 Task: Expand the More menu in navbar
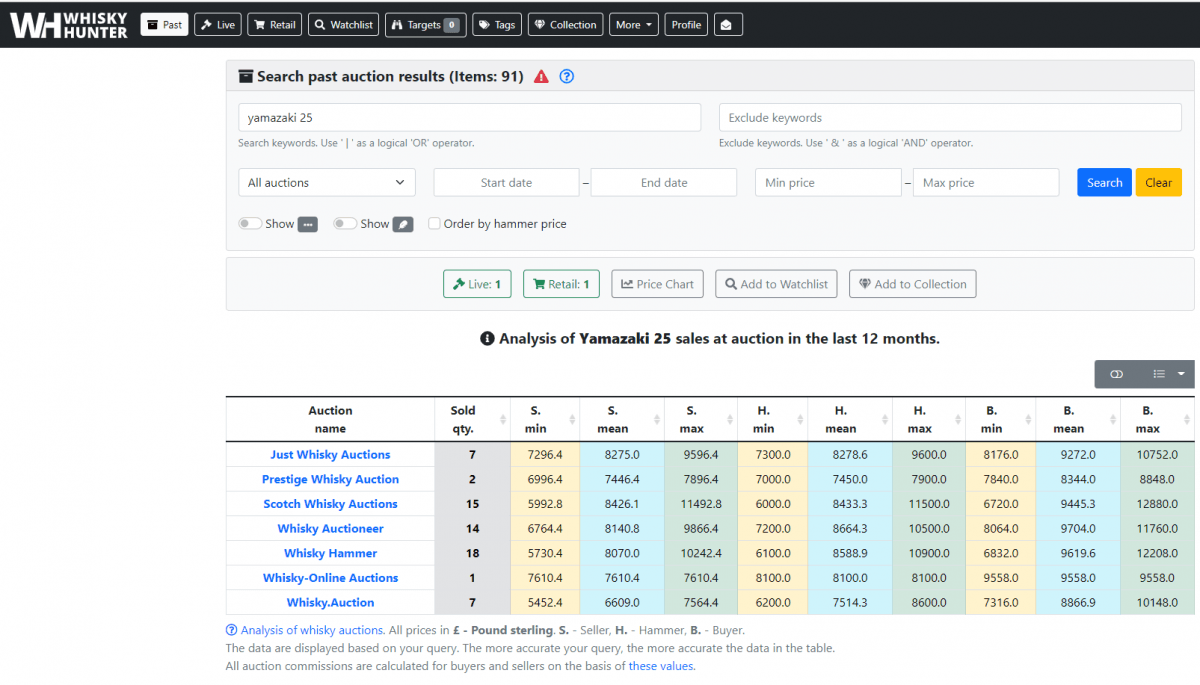pyautogui.click(x=634, y=25)
